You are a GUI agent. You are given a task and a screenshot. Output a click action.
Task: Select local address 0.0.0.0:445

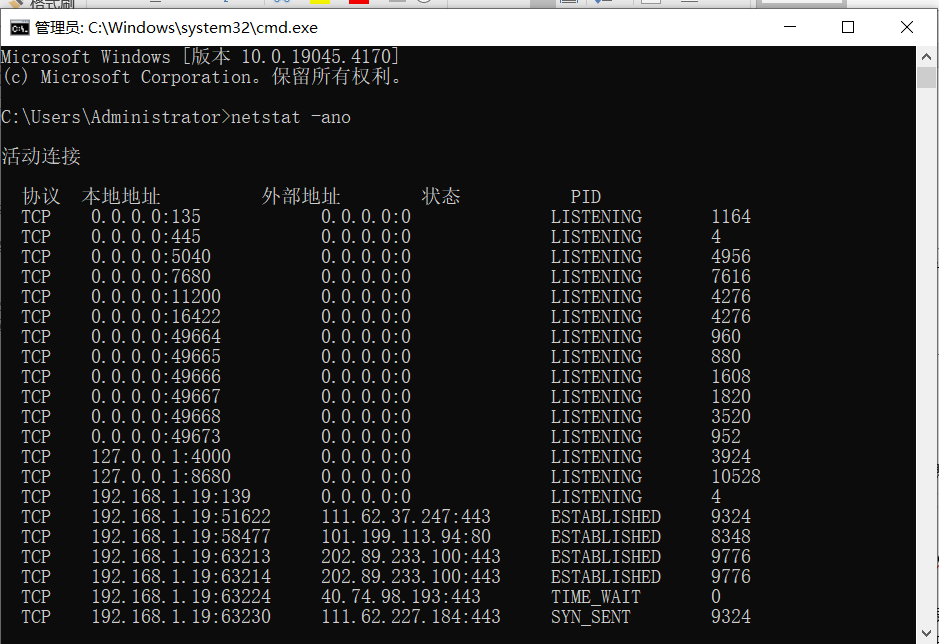click(x=146, y=237)
